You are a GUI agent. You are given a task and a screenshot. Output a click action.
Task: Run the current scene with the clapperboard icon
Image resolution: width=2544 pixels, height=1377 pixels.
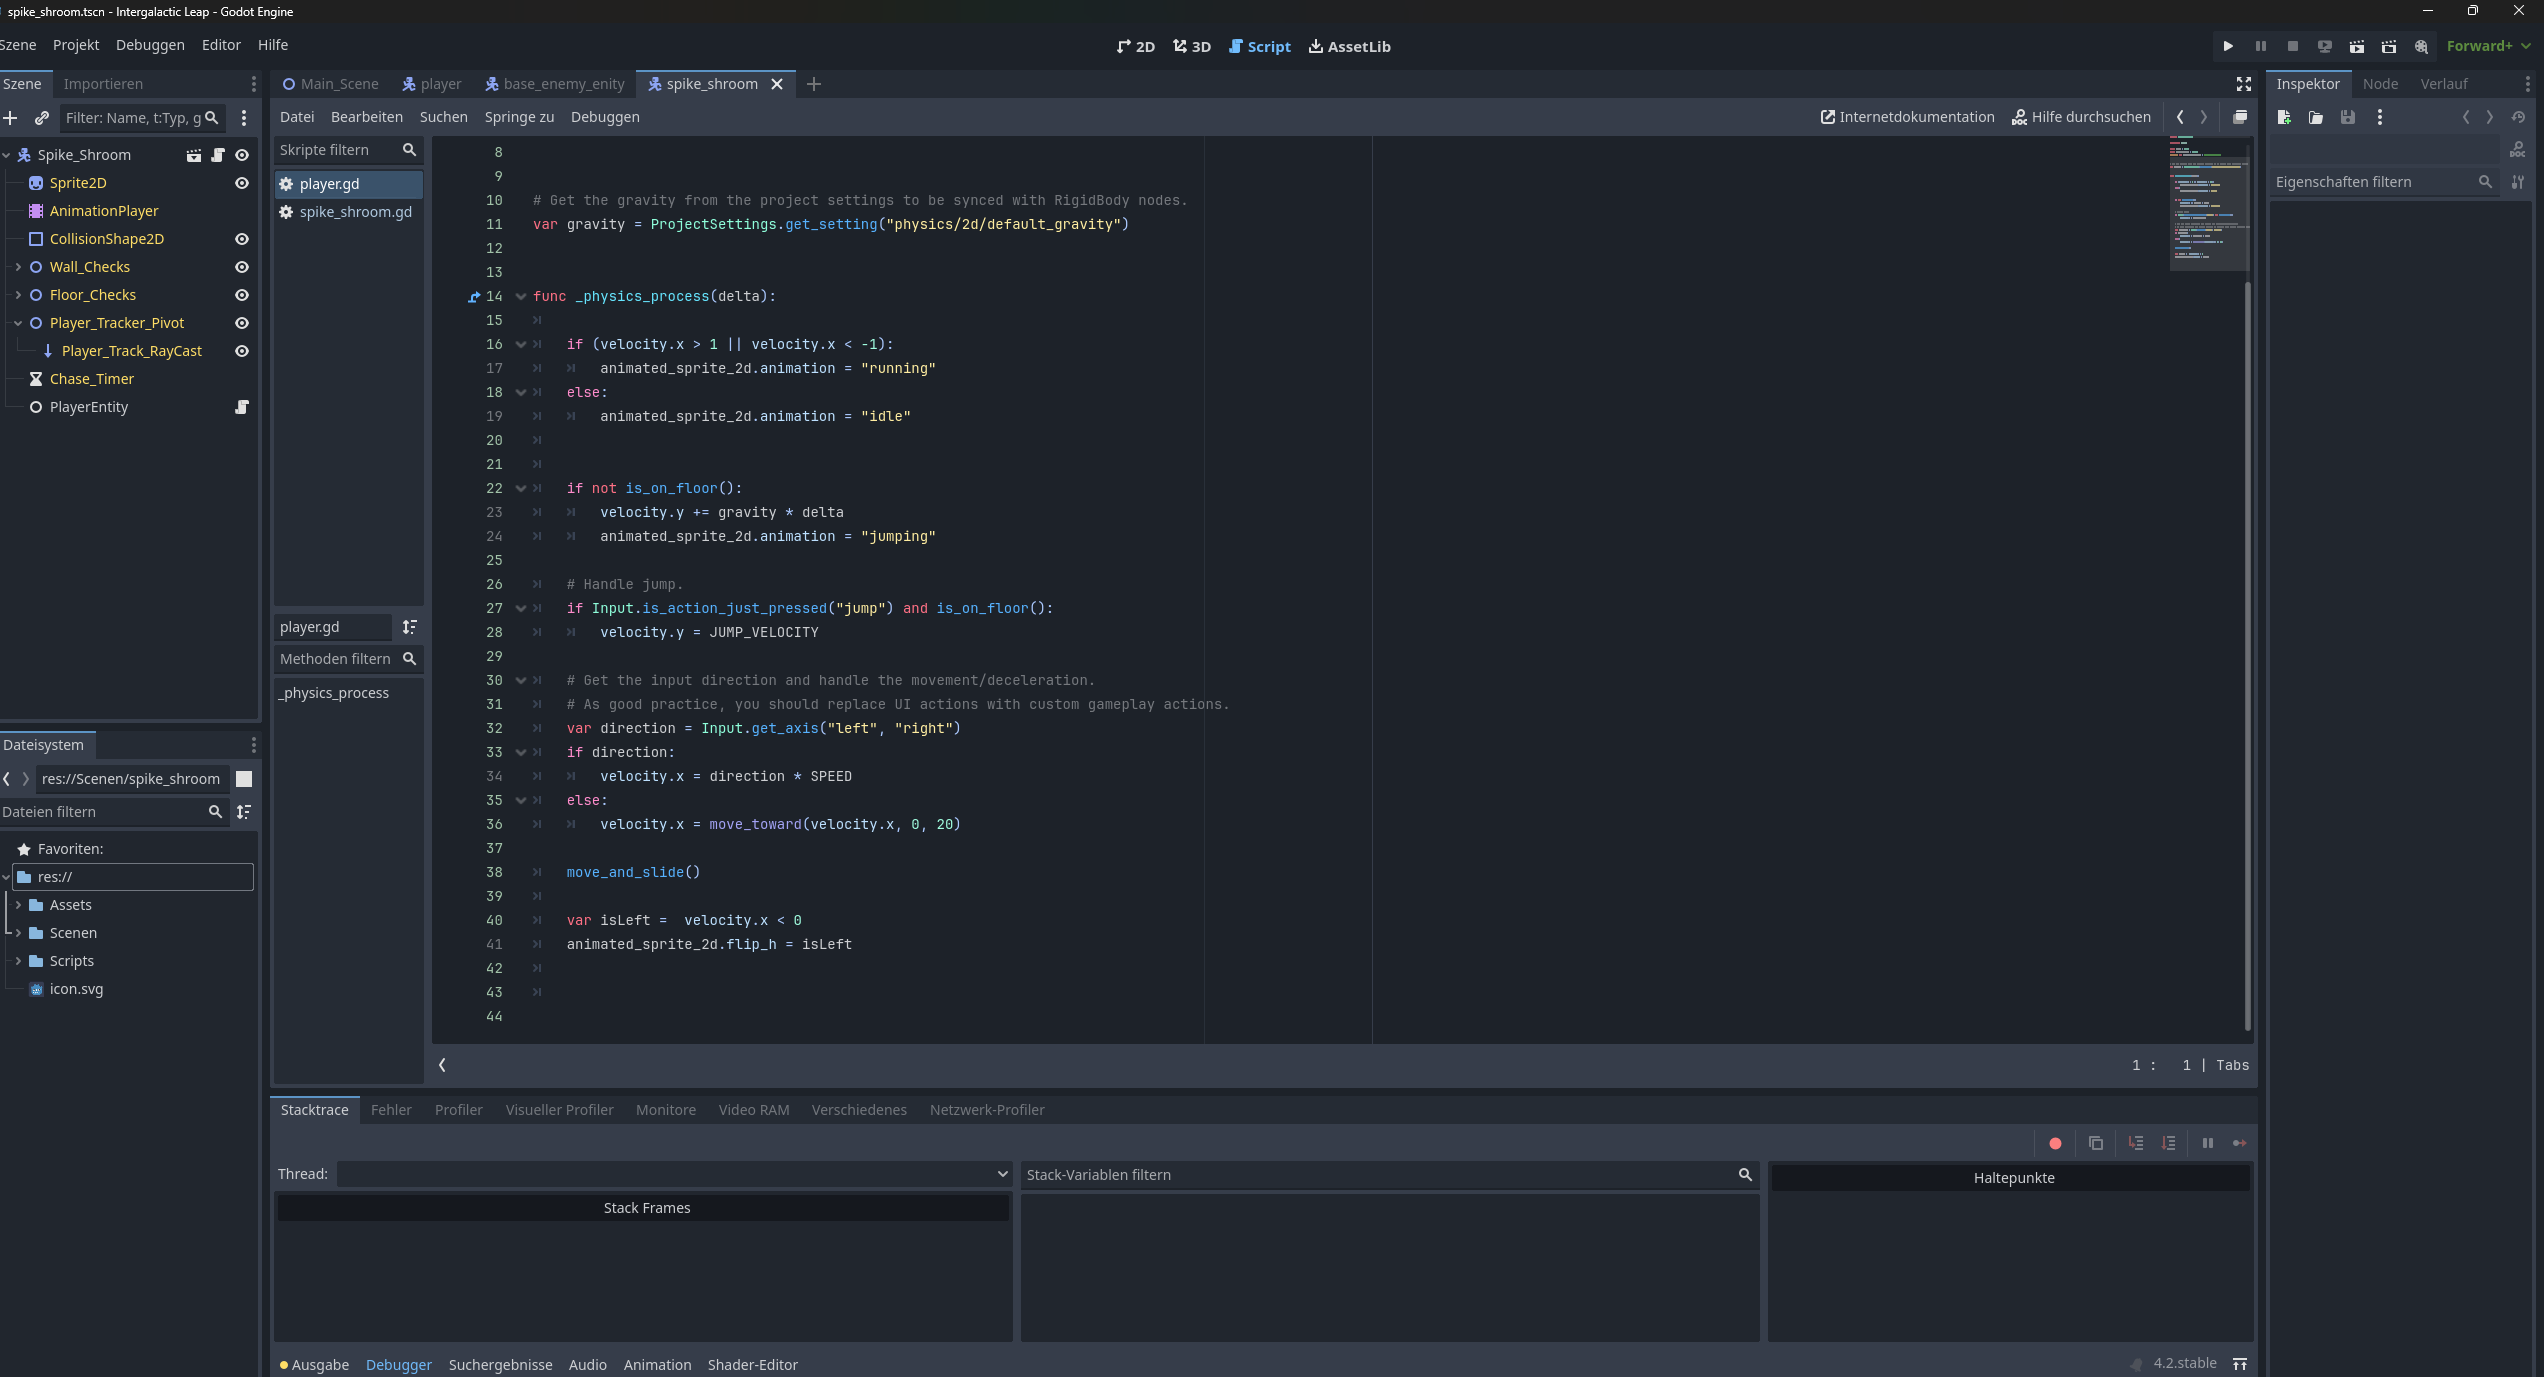[2356, 46]
